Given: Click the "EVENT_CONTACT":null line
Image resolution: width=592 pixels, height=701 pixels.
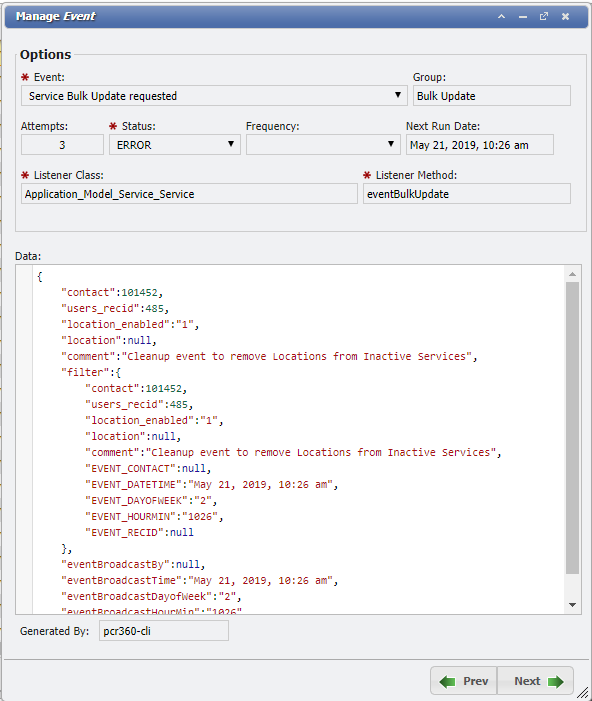Looking at the screenshot, I should (x=148, y=469).
